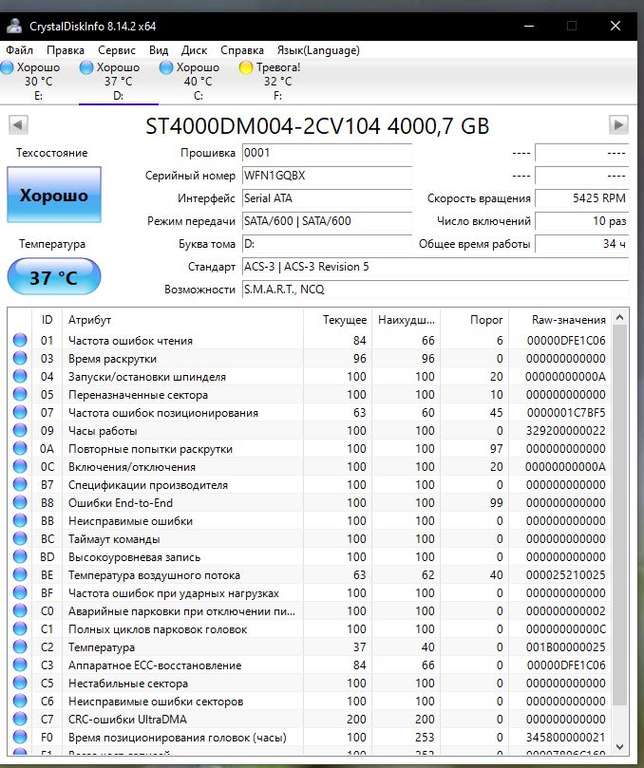The height and width of the screenshot is (768, 644).
Task: Click status orb for Переназначенные сектора row
Action: pyautogui.click(x=20, y=394)
